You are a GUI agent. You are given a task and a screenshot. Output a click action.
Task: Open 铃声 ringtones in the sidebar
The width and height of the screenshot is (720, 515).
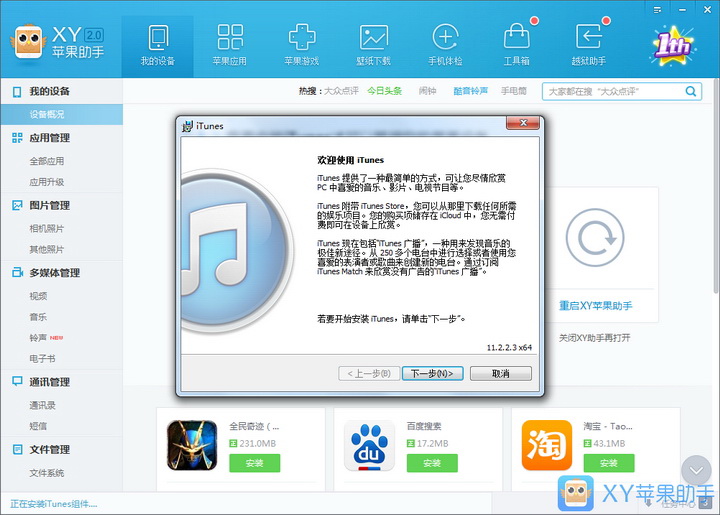[x=39, y=338]
